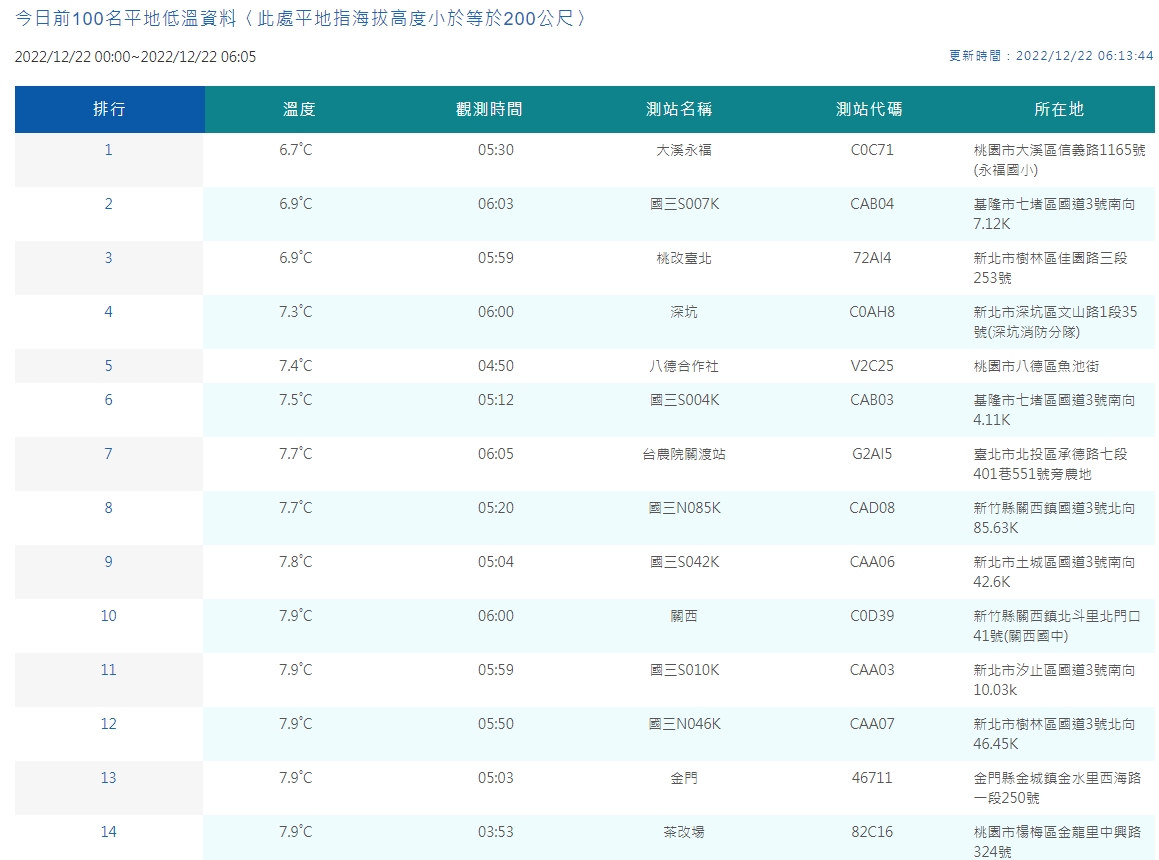Select station code C0AH8
1159x860 pixels.
point(872,312)
